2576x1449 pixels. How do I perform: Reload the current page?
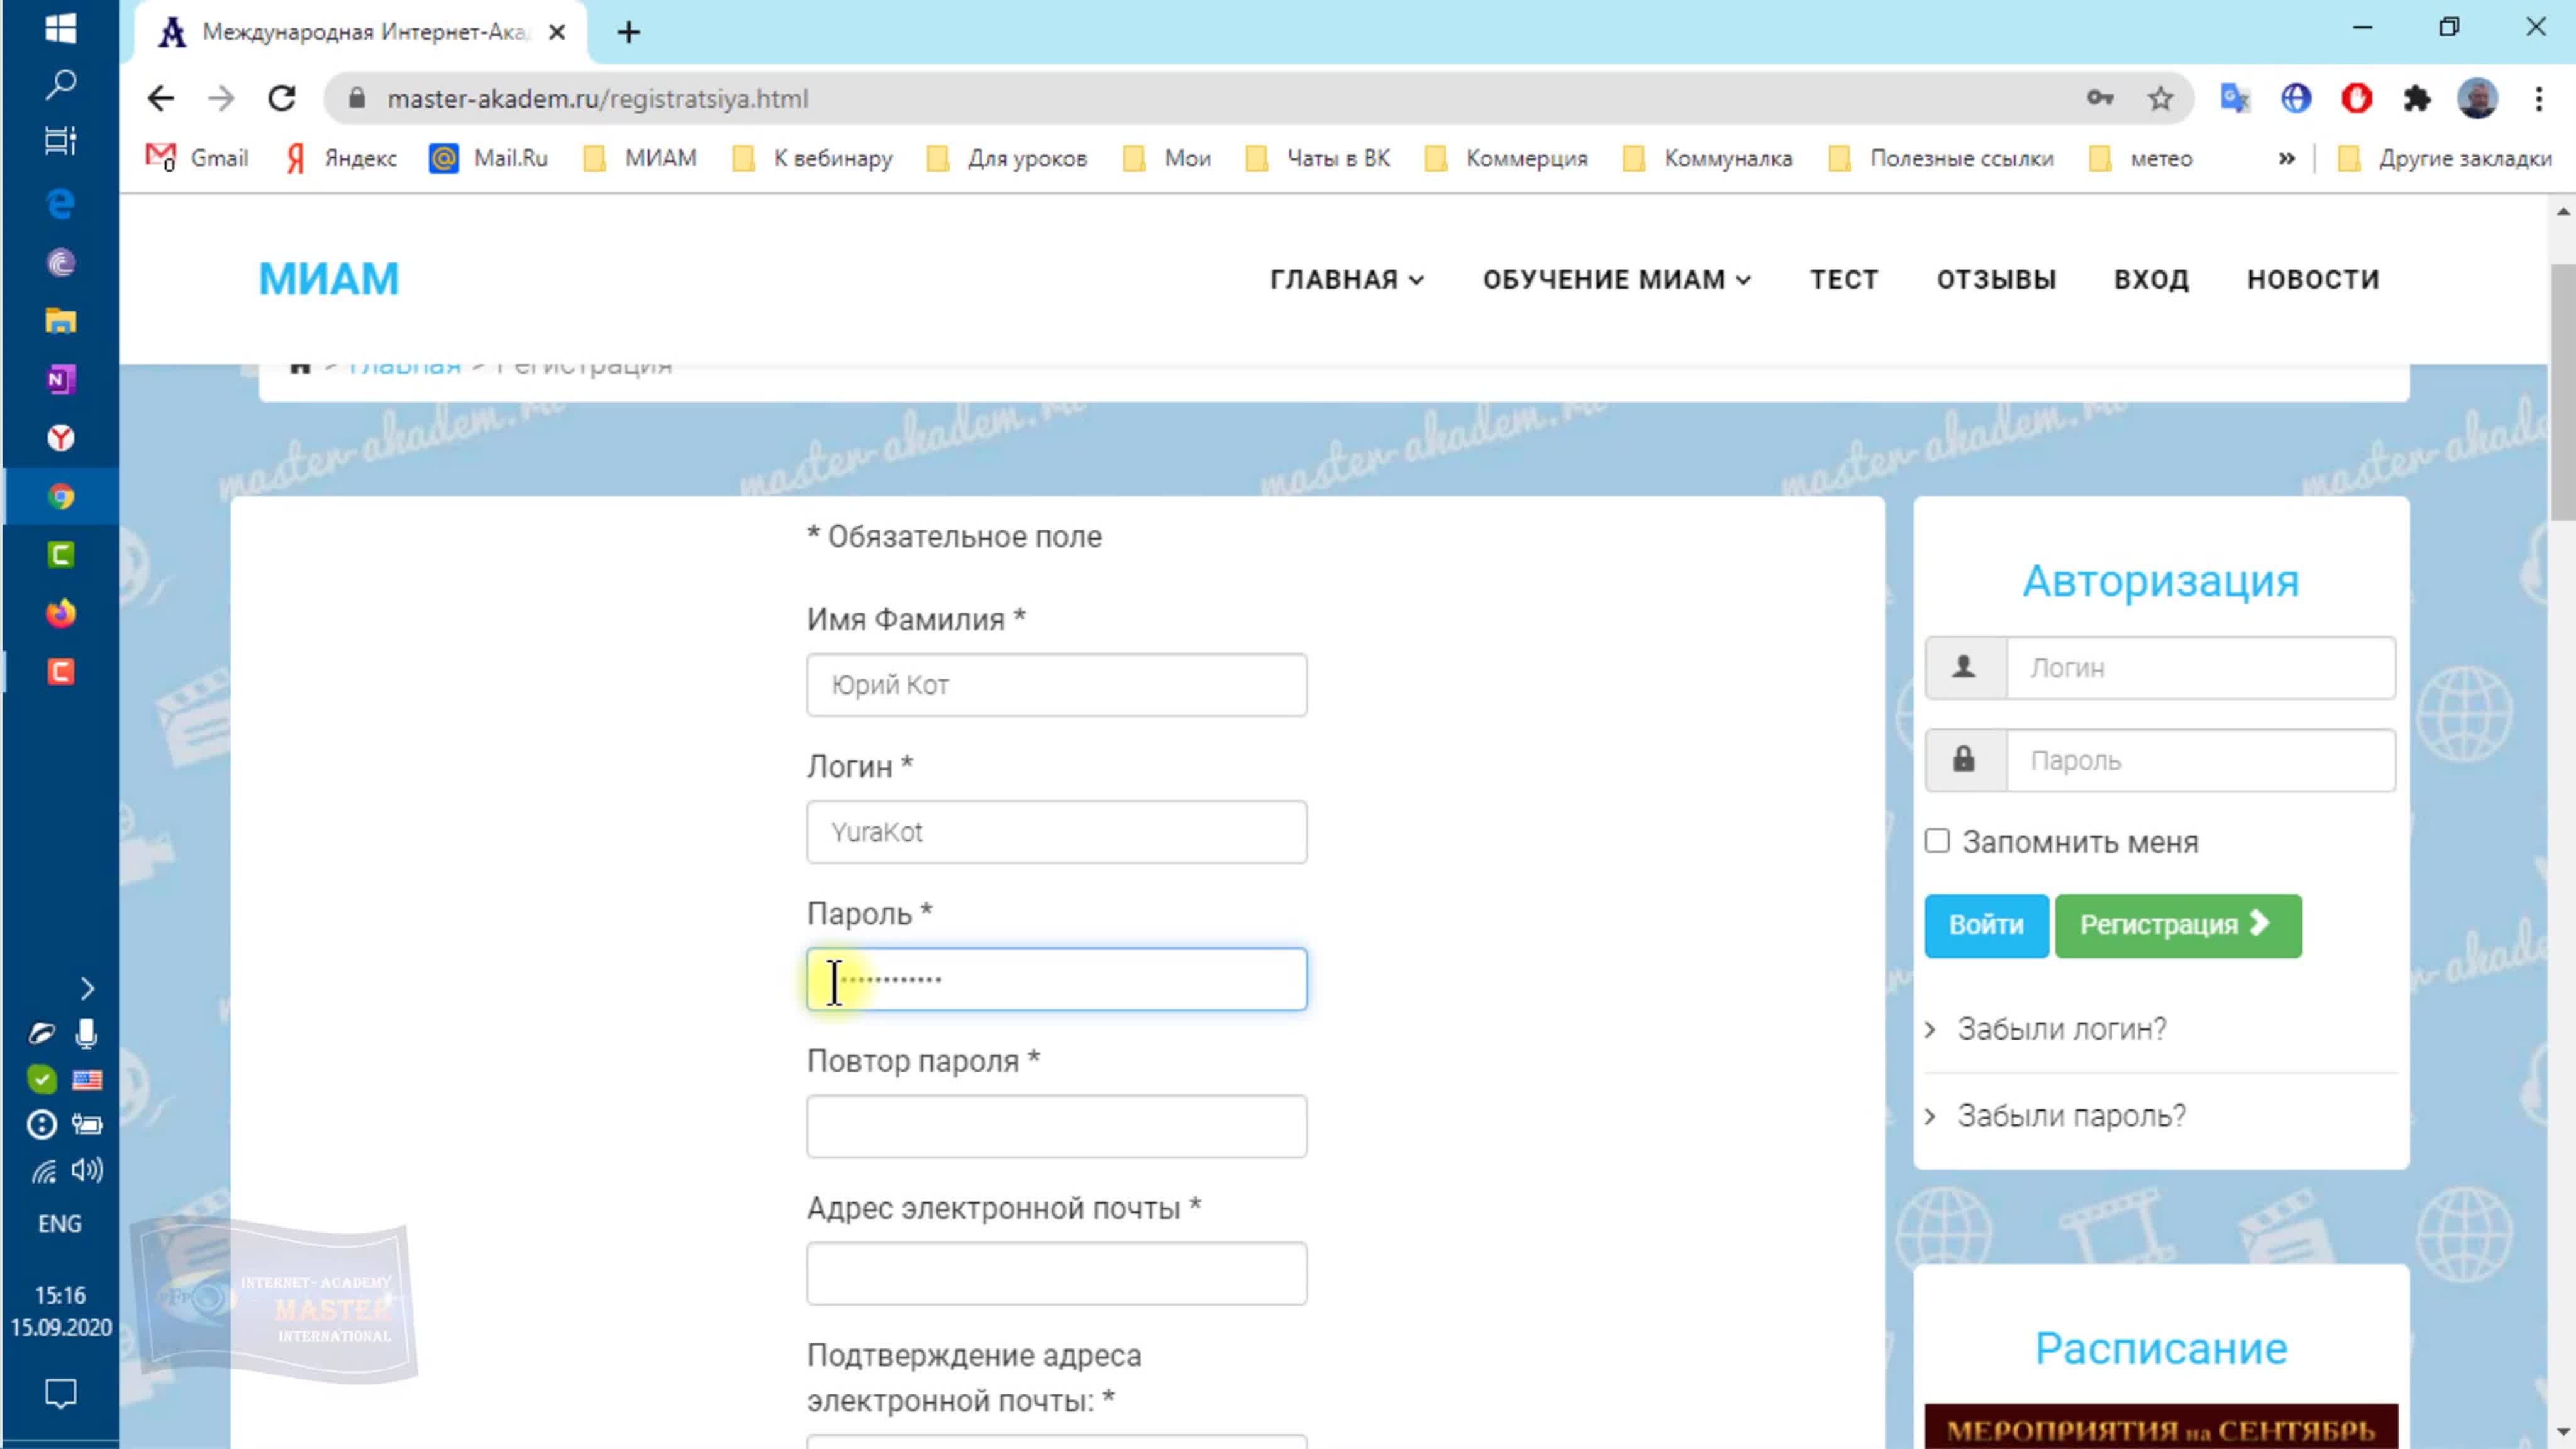coord(282,98)
